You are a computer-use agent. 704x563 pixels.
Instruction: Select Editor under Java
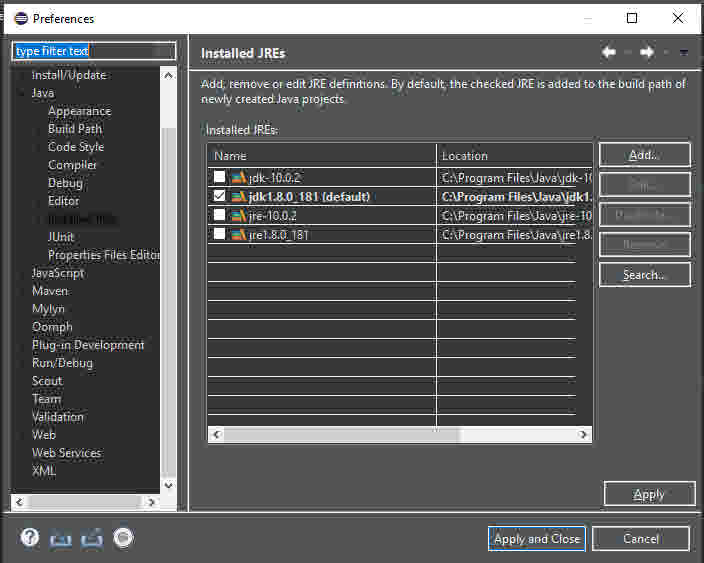point(63,201)
